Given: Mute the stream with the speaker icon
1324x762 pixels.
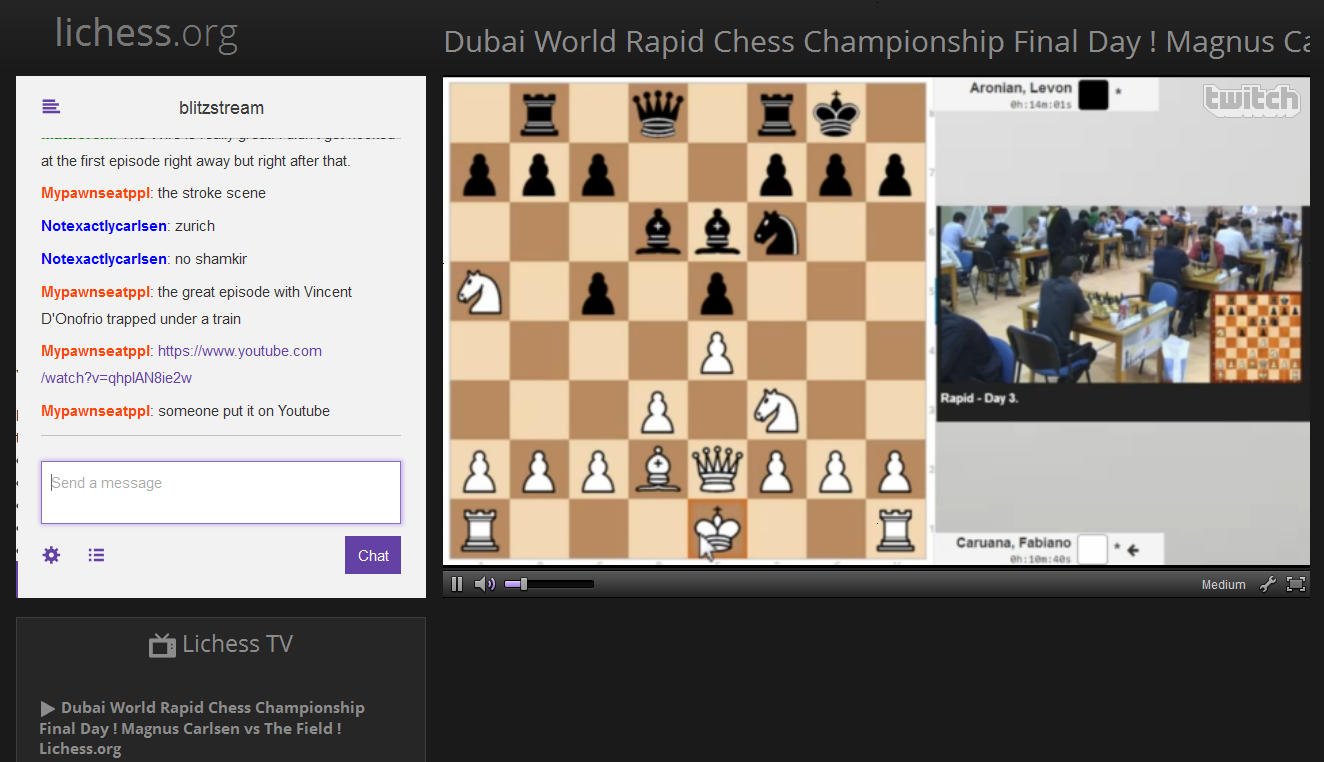Looking at the screenshot, I should coord(485,584).
